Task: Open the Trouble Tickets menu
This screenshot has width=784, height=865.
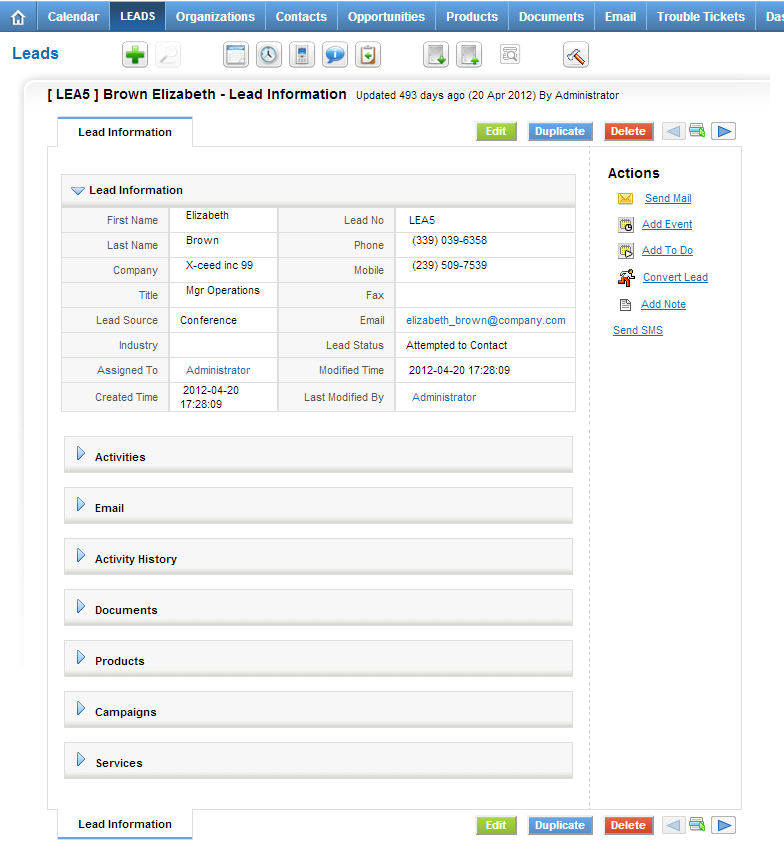Action: click(701, 17)
